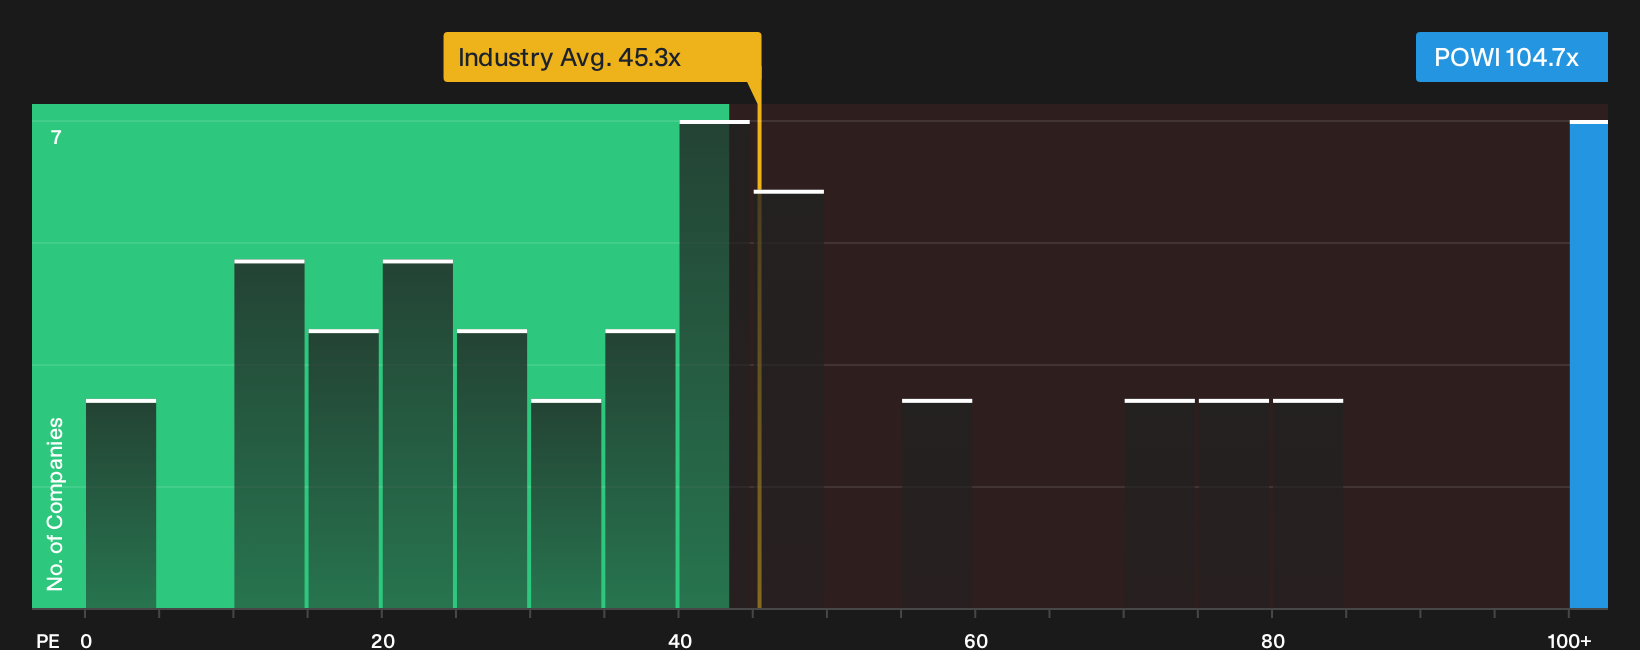Click the histogram bar at PE 15–20
1640x650 pixels.
tap(343, 469)
